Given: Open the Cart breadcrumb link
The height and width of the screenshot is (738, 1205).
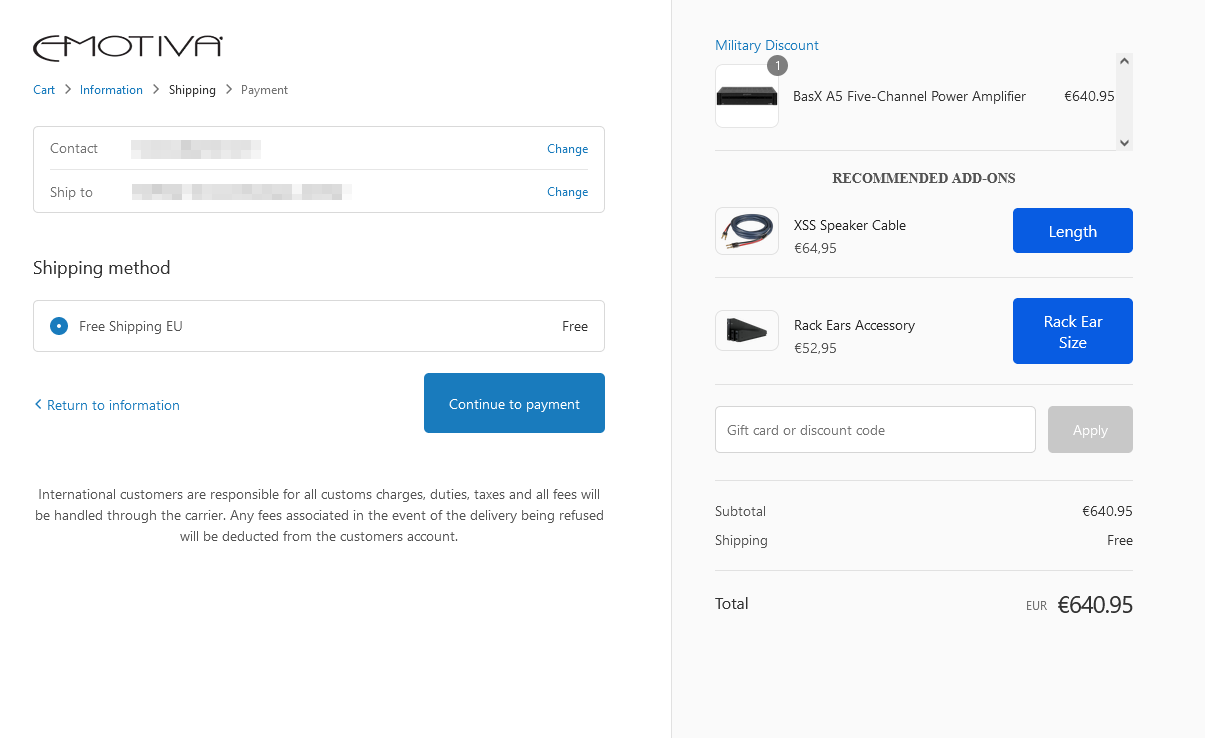Looking at the screenshot, I should point(44,90).
